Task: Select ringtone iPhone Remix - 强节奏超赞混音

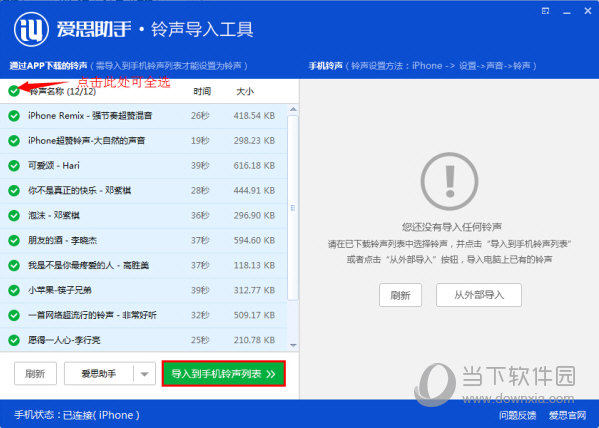Action: pos(144,116)
